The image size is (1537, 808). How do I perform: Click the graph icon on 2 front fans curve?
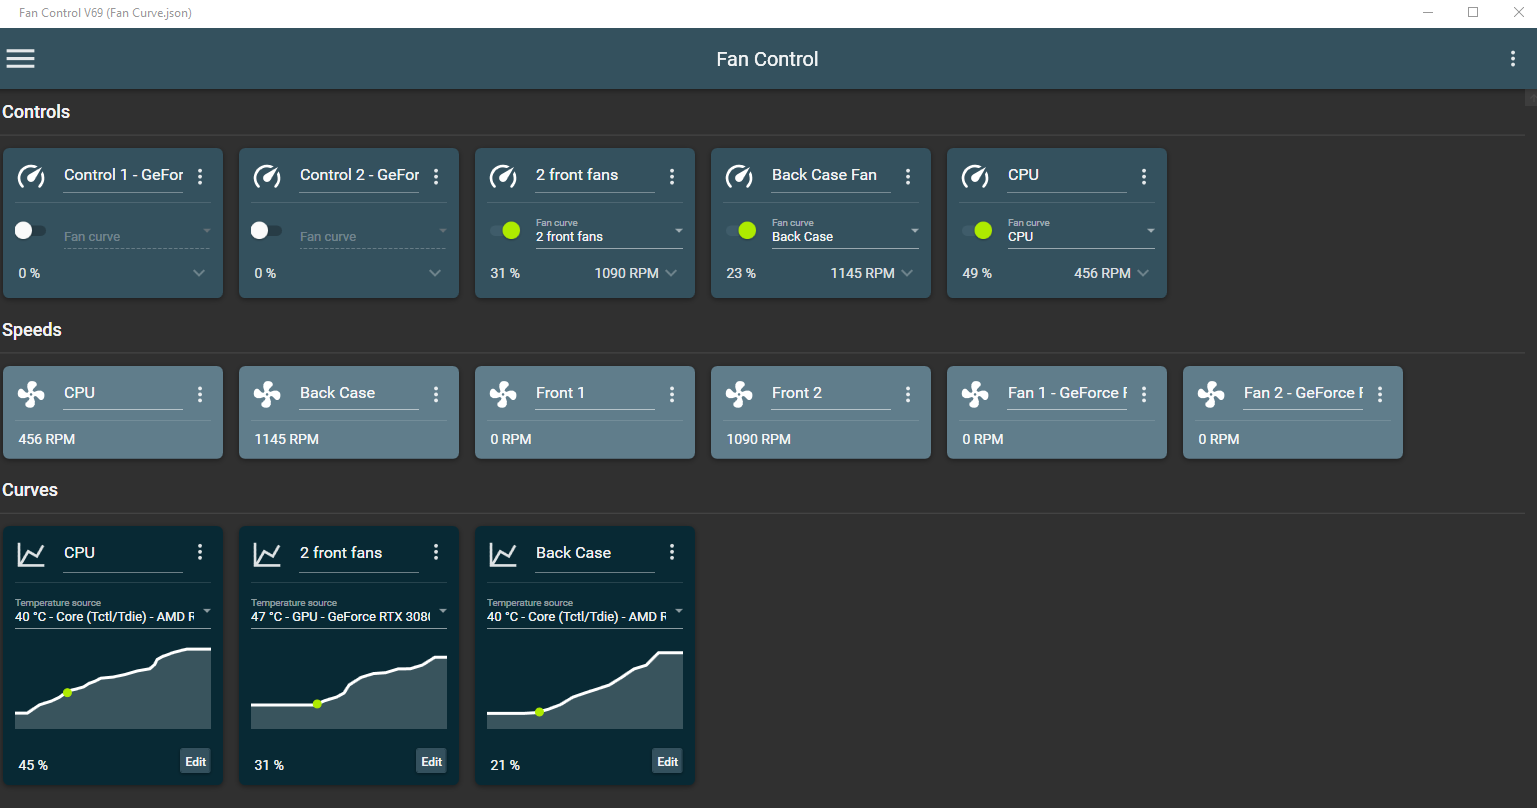click(268, 554)
